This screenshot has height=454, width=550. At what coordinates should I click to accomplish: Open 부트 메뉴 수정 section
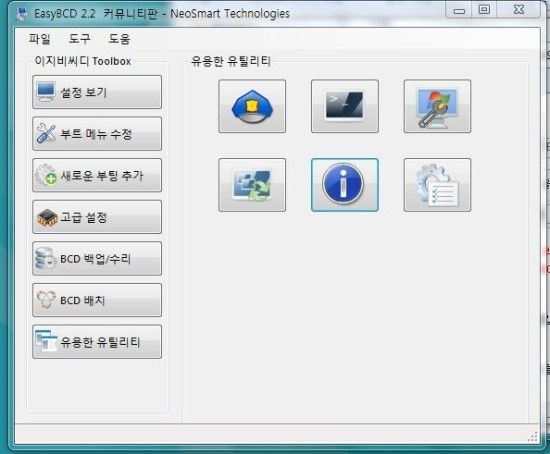[x=97, y=134]
